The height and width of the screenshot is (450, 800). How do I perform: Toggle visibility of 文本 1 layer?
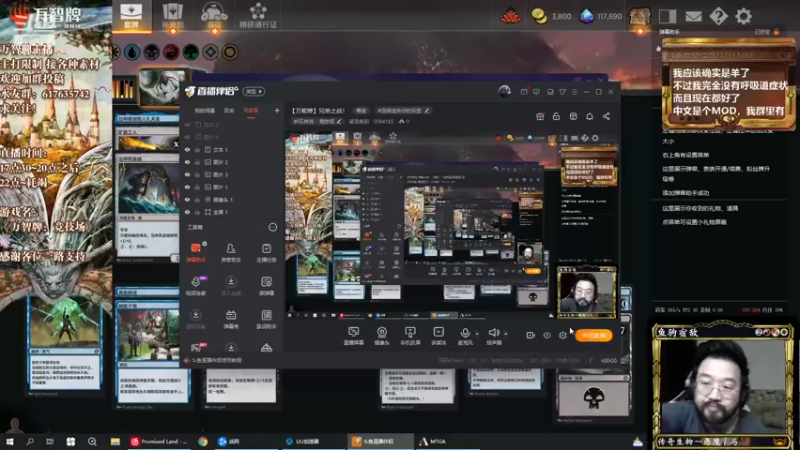pyautogui.click(x=187, y=149)
